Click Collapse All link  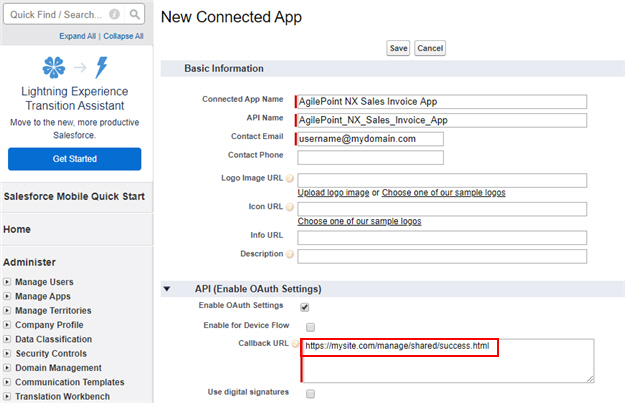[123, 36]
